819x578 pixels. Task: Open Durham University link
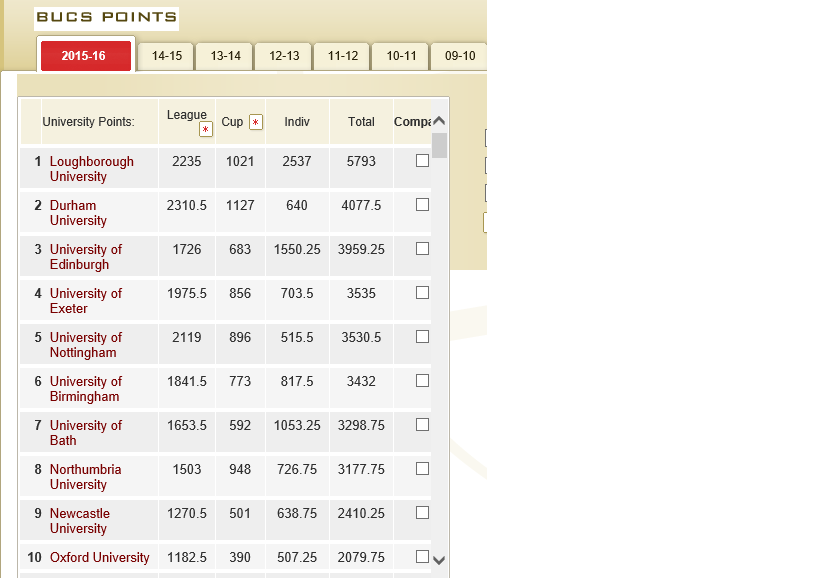(78, 213)
